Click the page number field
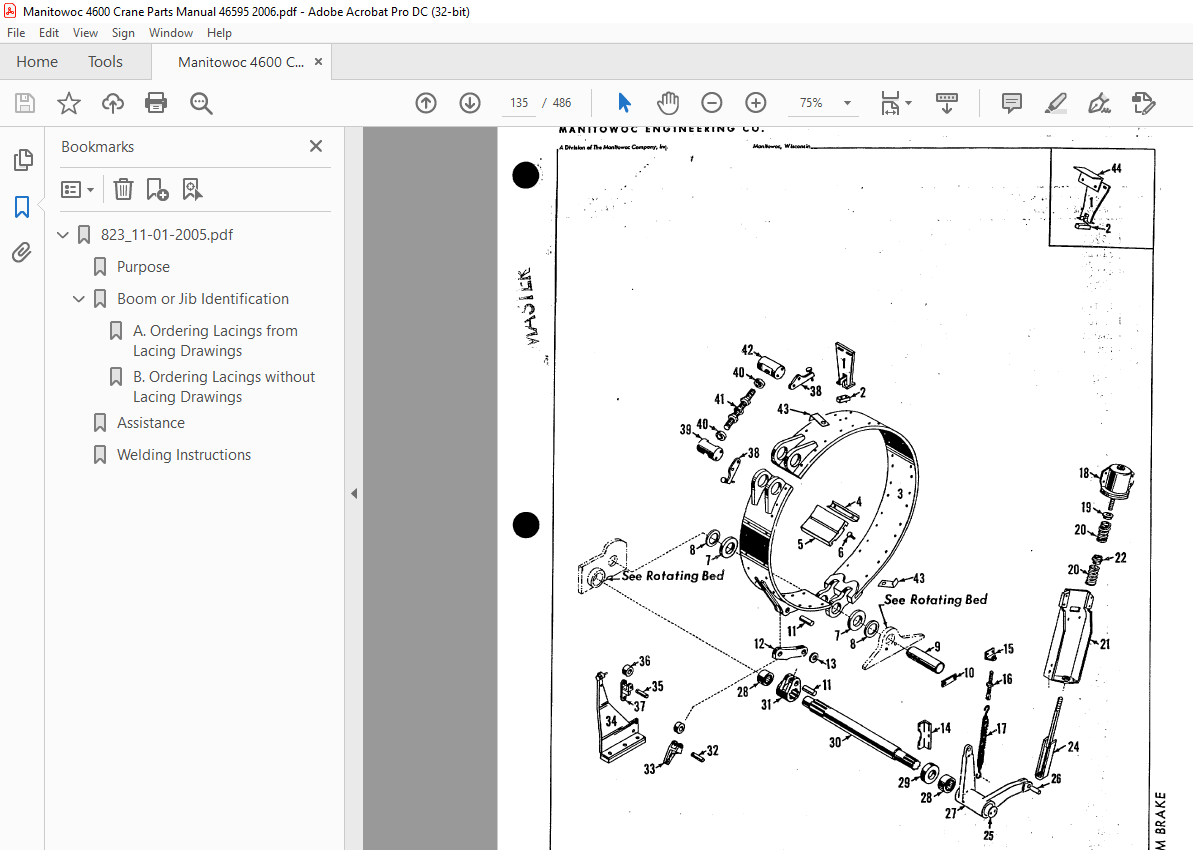The image size is (1193, 850). [519, 103]
